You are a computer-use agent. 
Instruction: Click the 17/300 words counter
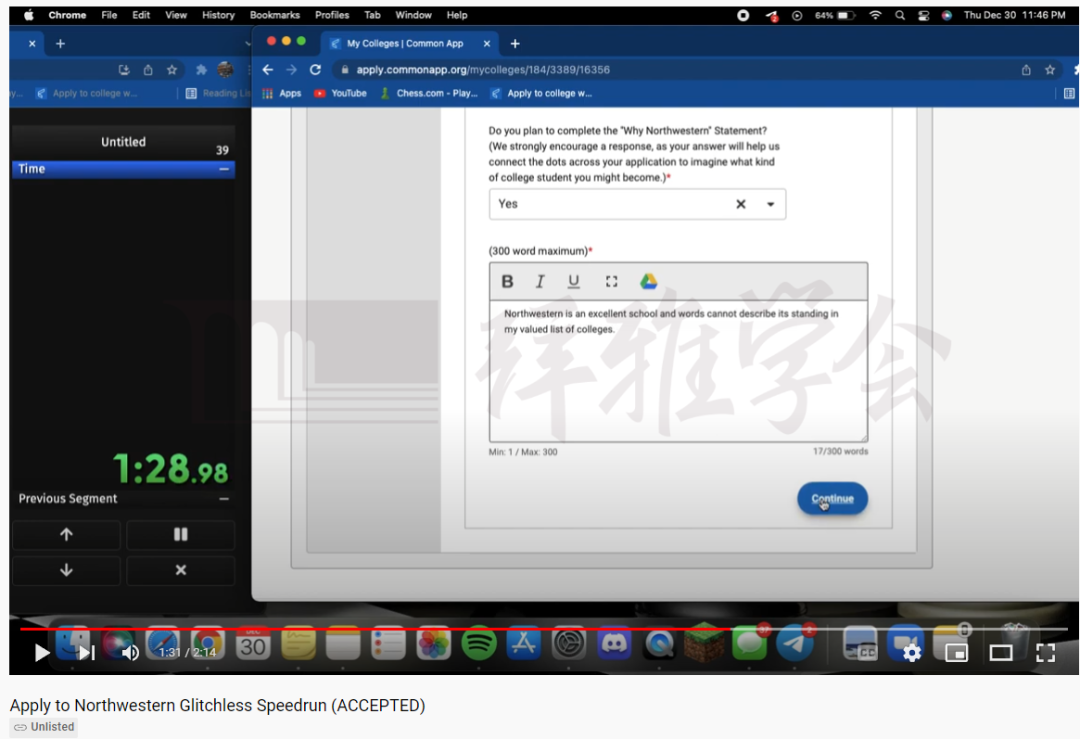pos(840,452)
